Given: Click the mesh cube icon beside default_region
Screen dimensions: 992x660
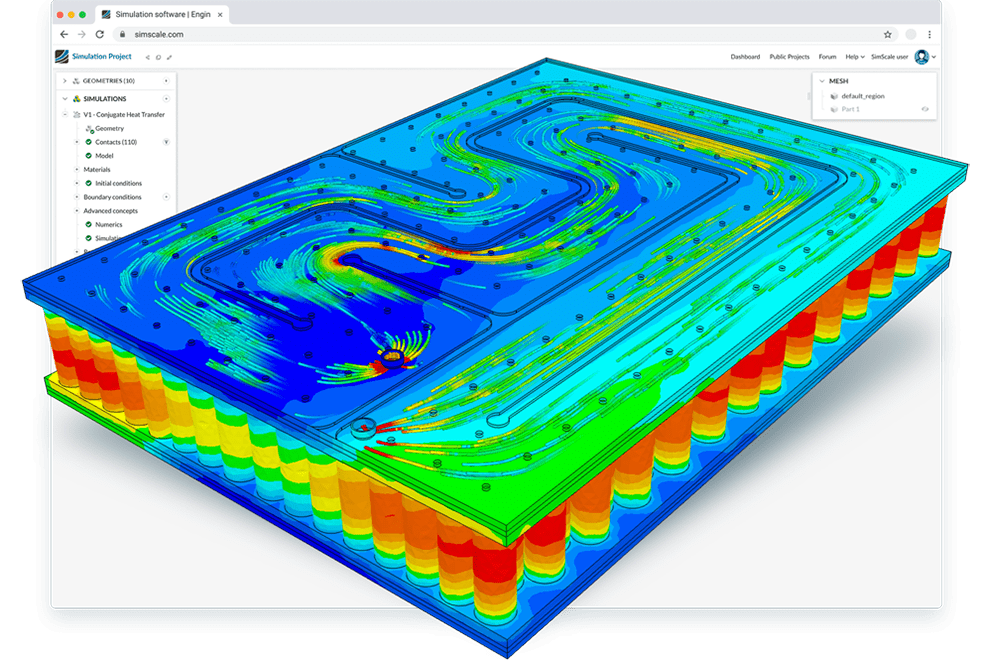Looking at the screenshot, I should pos(833,96).
